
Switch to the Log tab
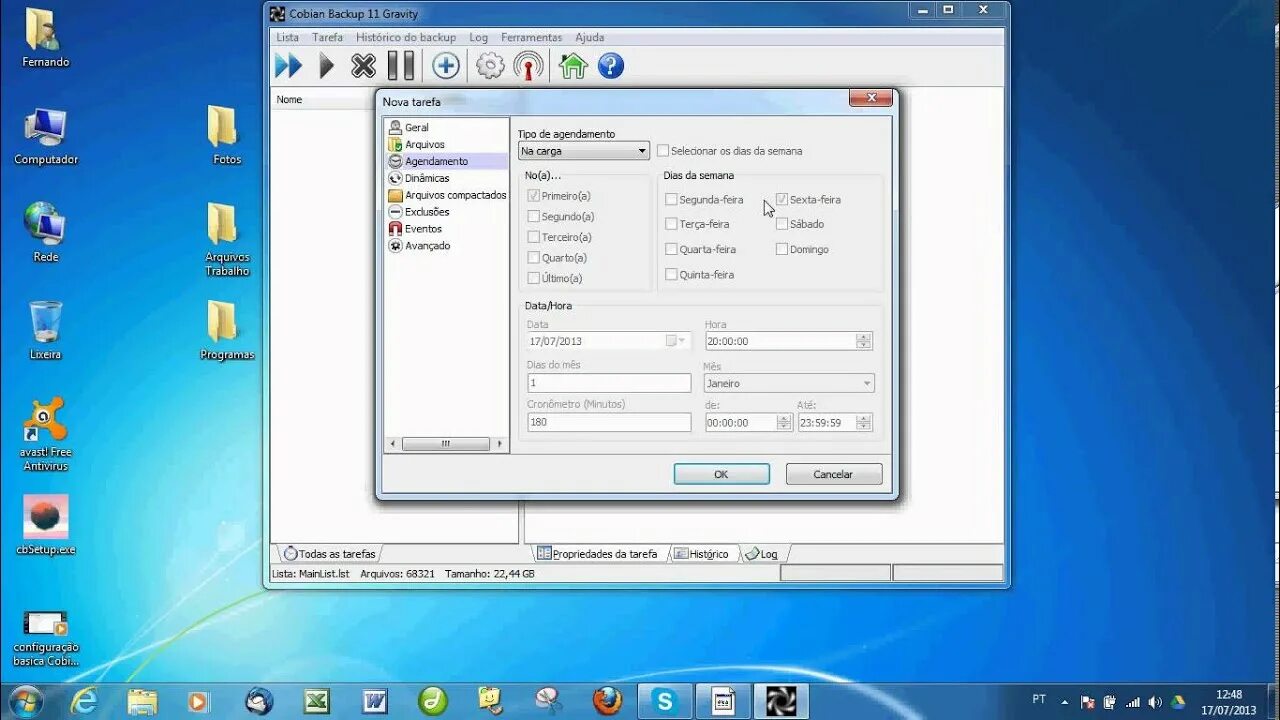(761, 553)
